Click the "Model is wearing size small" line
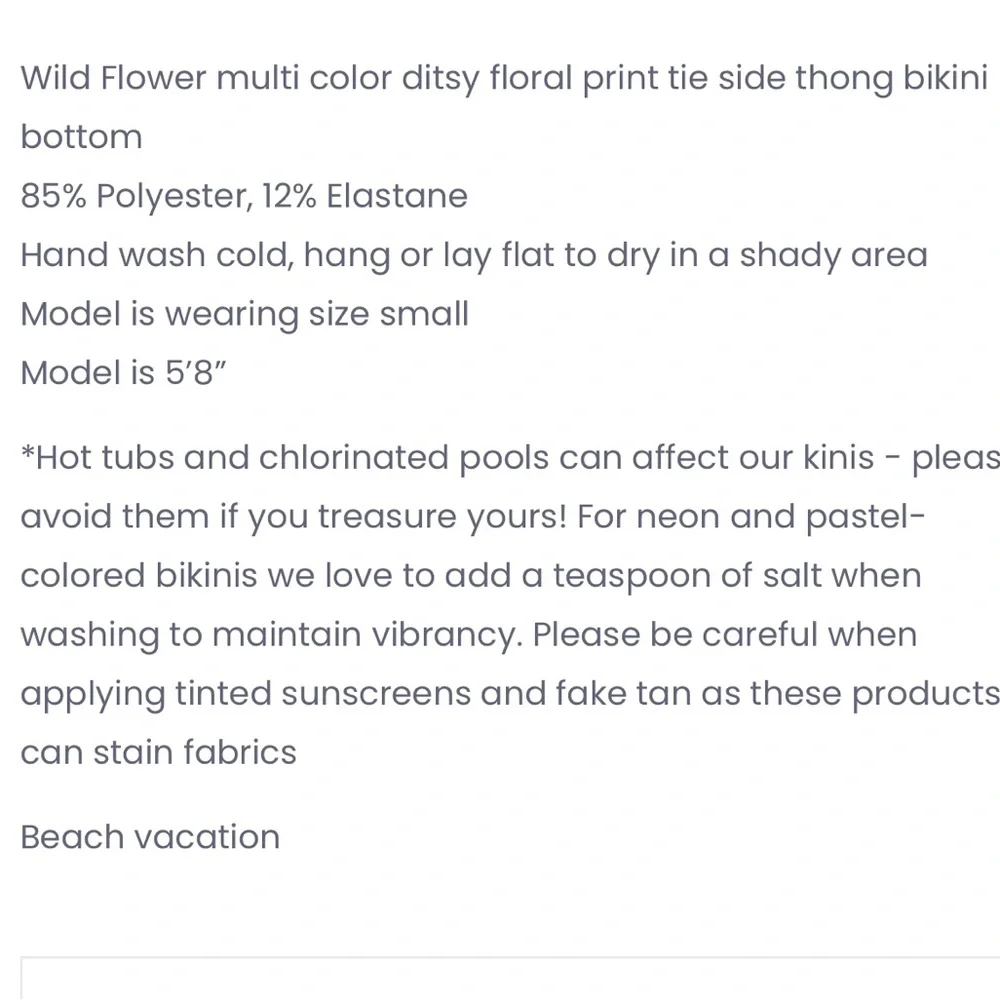This screenshot has height=1000, width=1000. 245,314
